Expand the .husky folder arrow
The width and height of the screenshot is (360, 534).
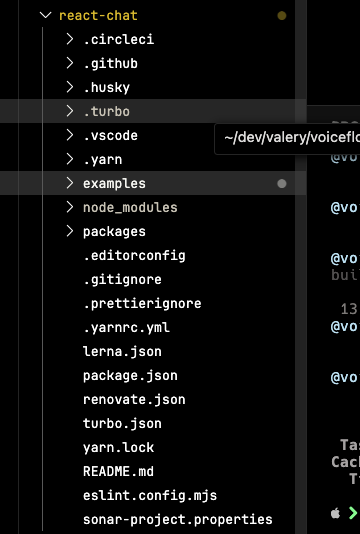70,87
